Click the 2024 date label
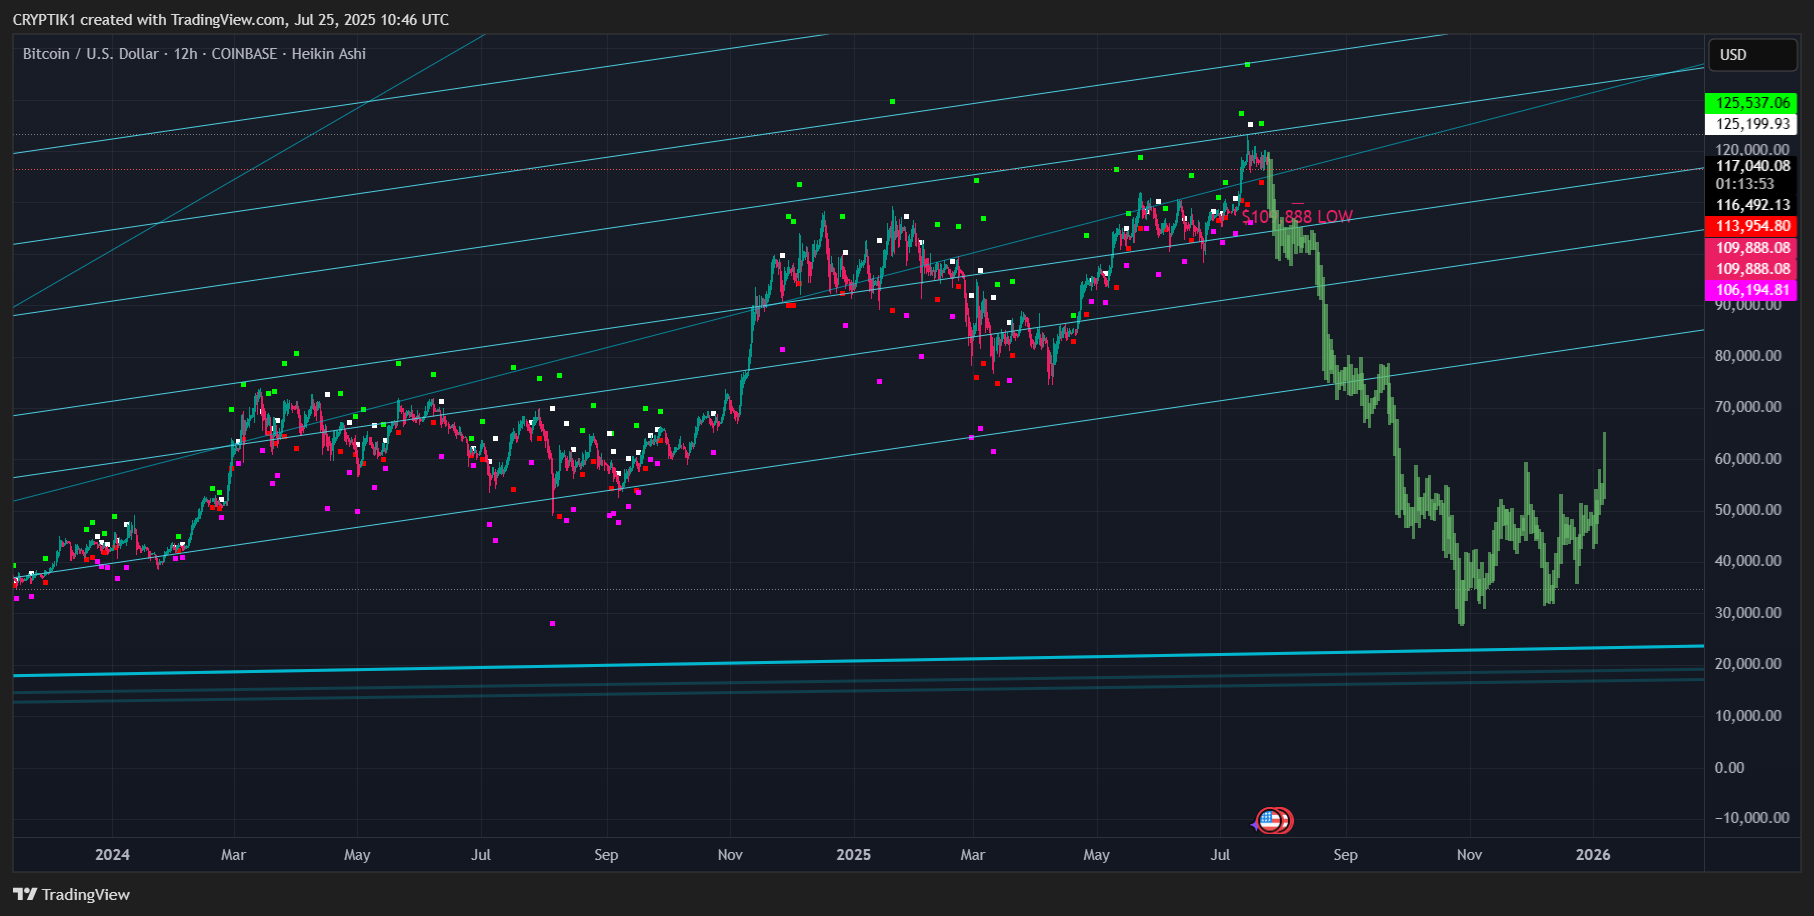Screen dimensions: 1814x916 [112, 854]
